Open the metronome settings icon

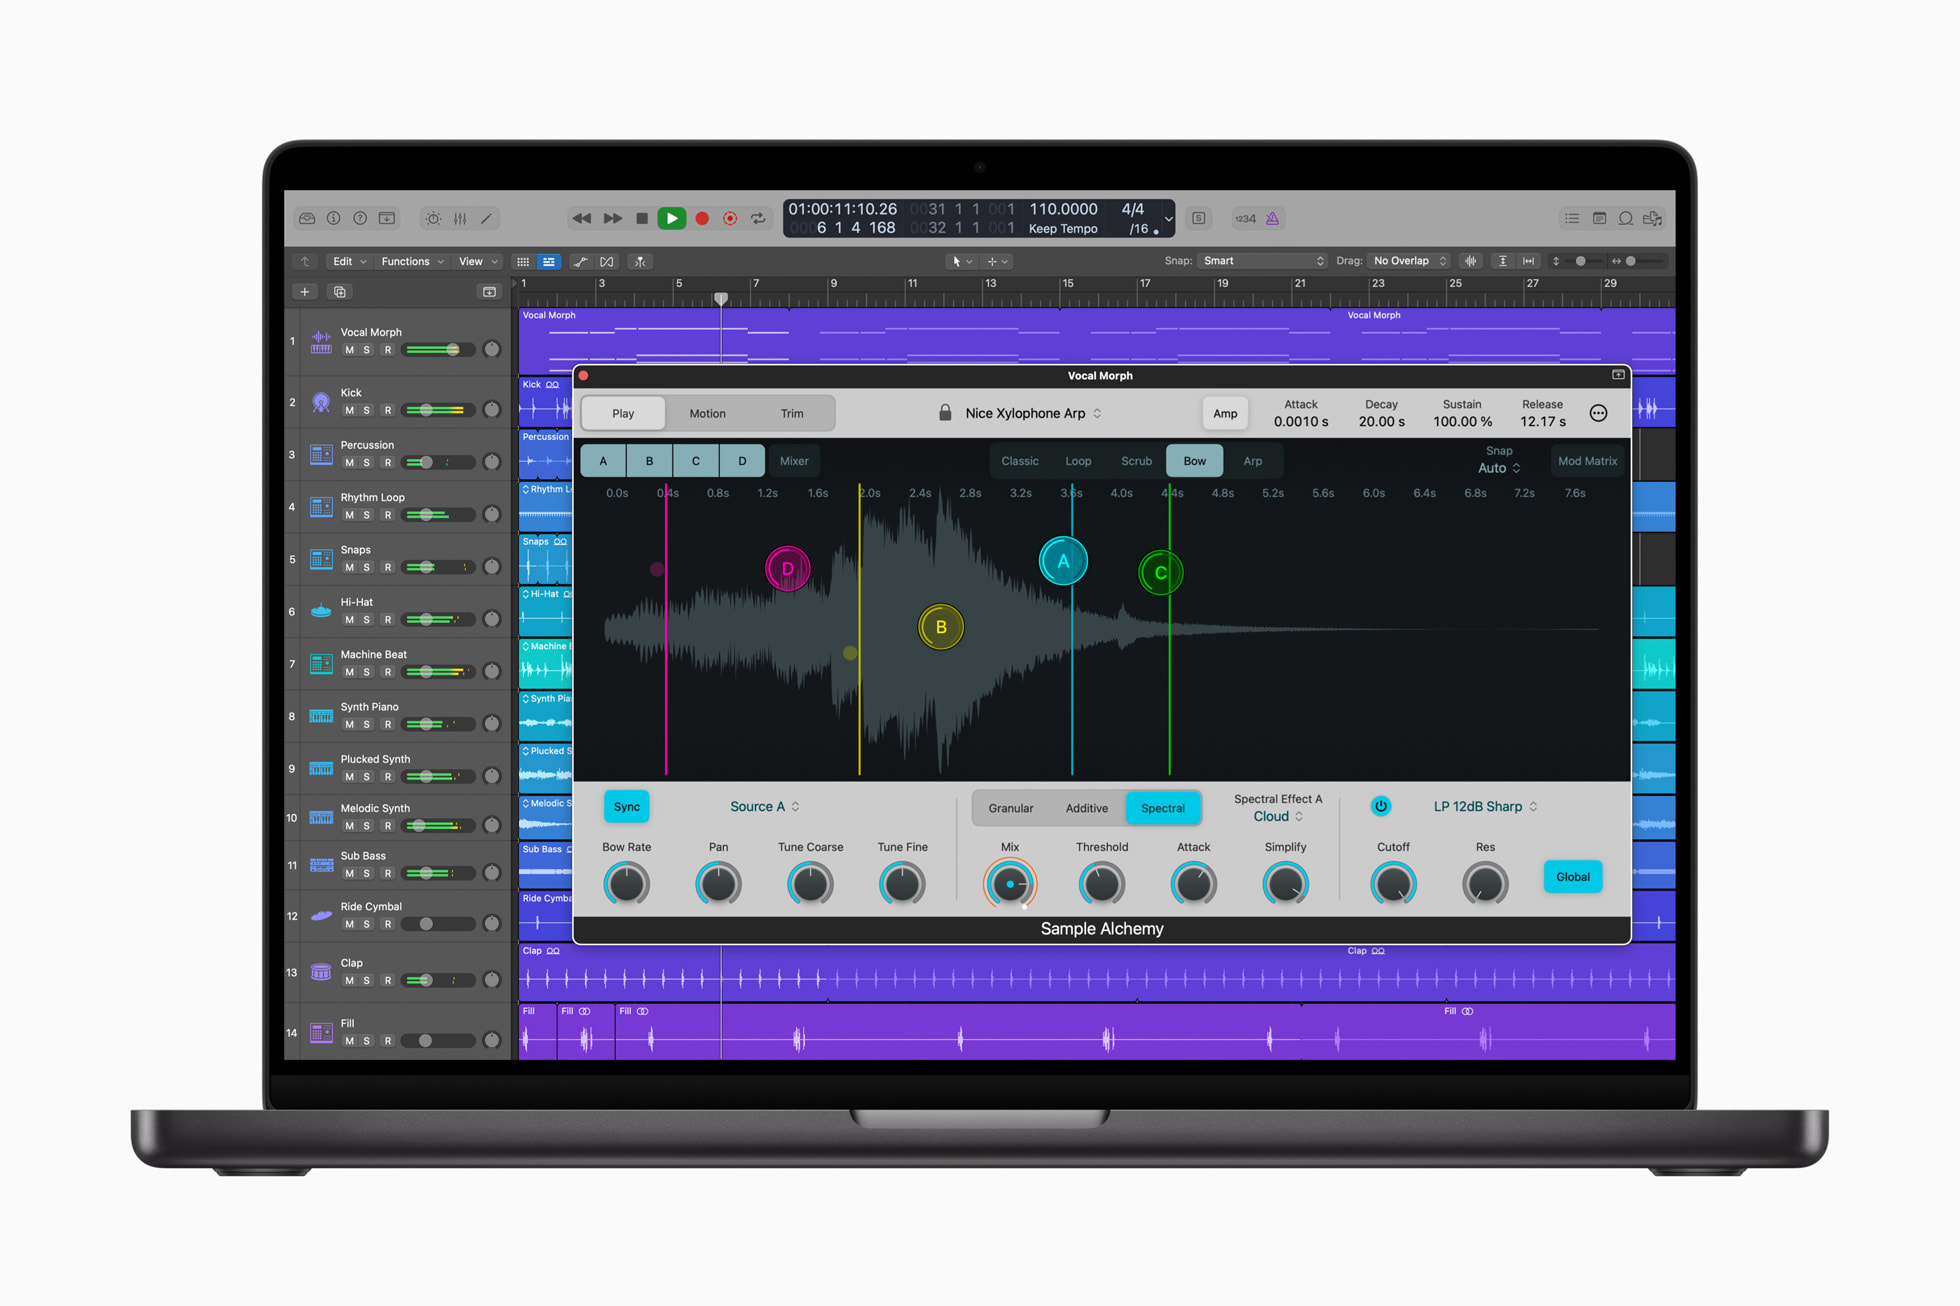[x=1273, y=218]
